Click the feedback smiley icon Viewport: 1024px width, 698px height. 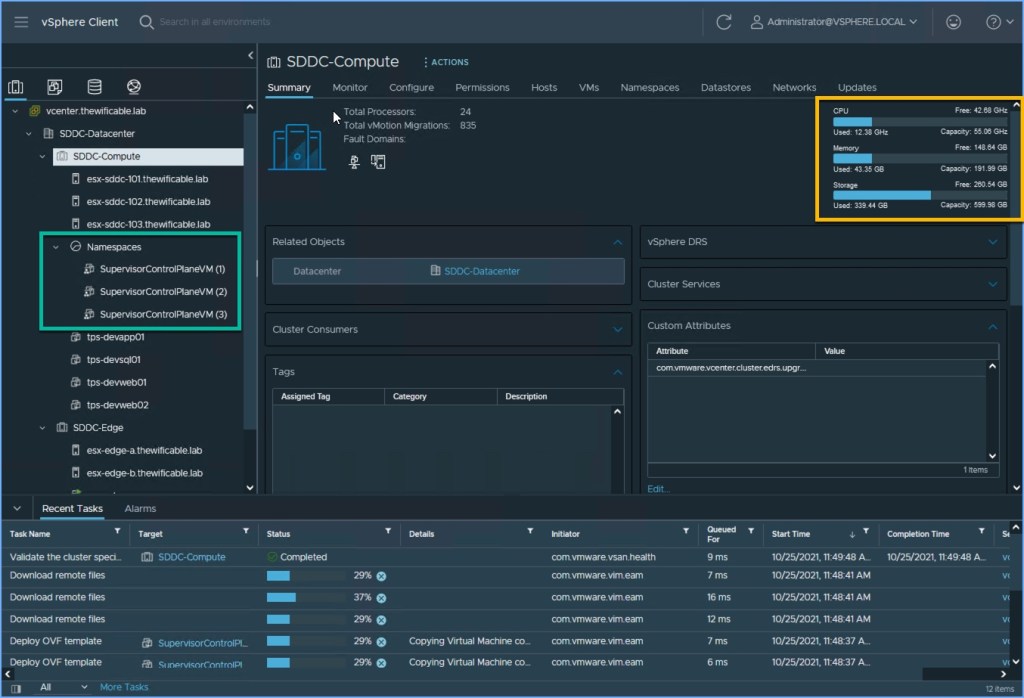point(953,22)
